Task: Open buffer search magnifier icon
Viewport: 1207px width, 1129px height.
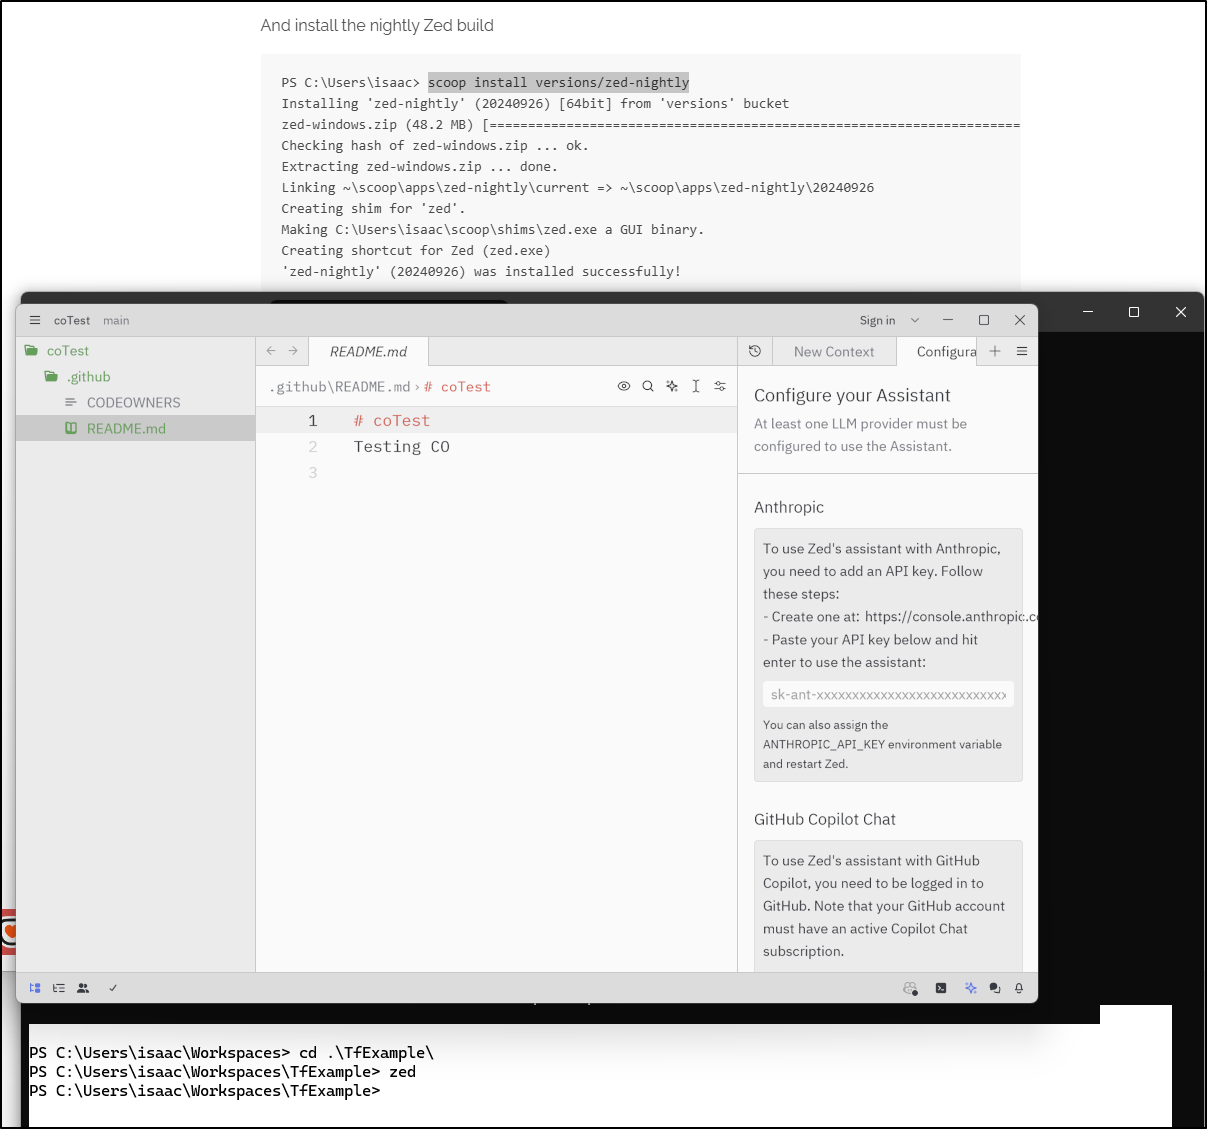Action: pyautogui.click(x=648, y=386)
